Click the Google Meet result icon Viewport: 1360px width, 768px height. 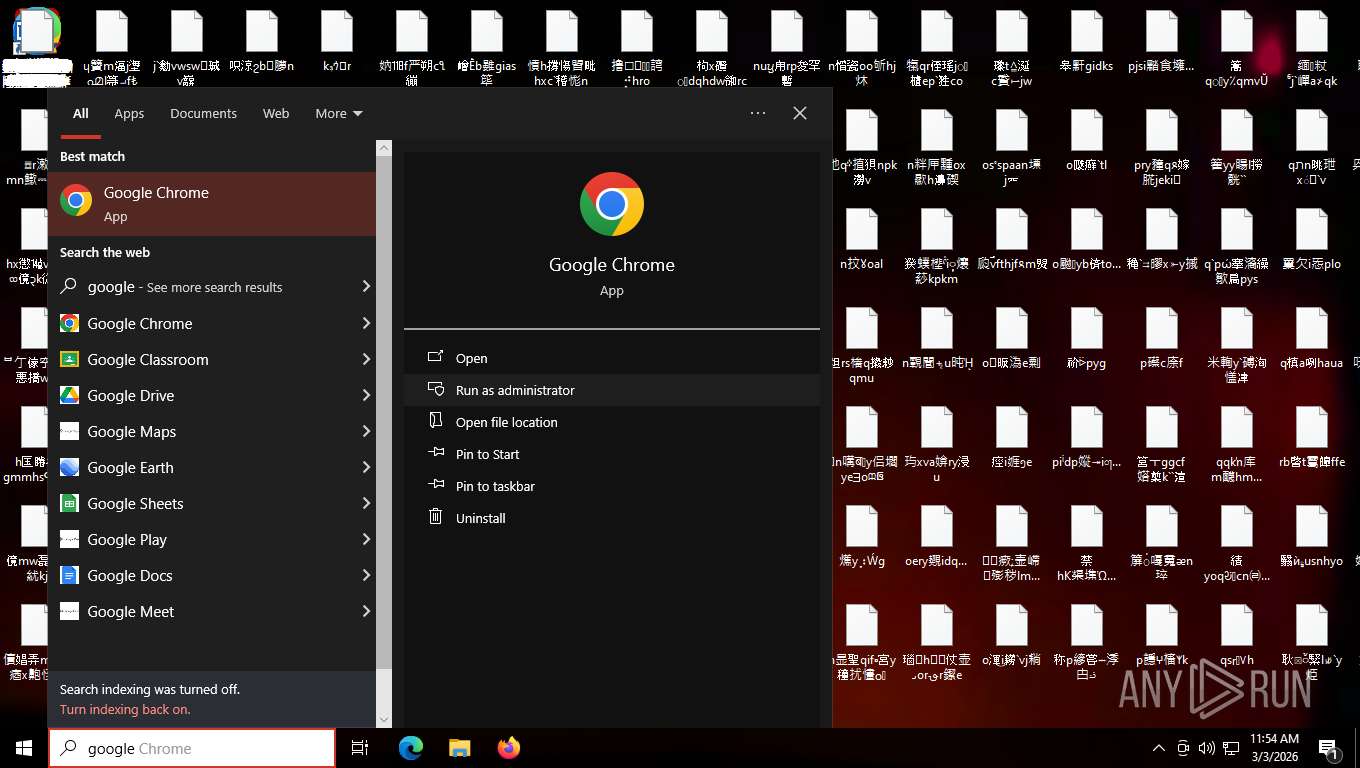click(x=69, y=612)
